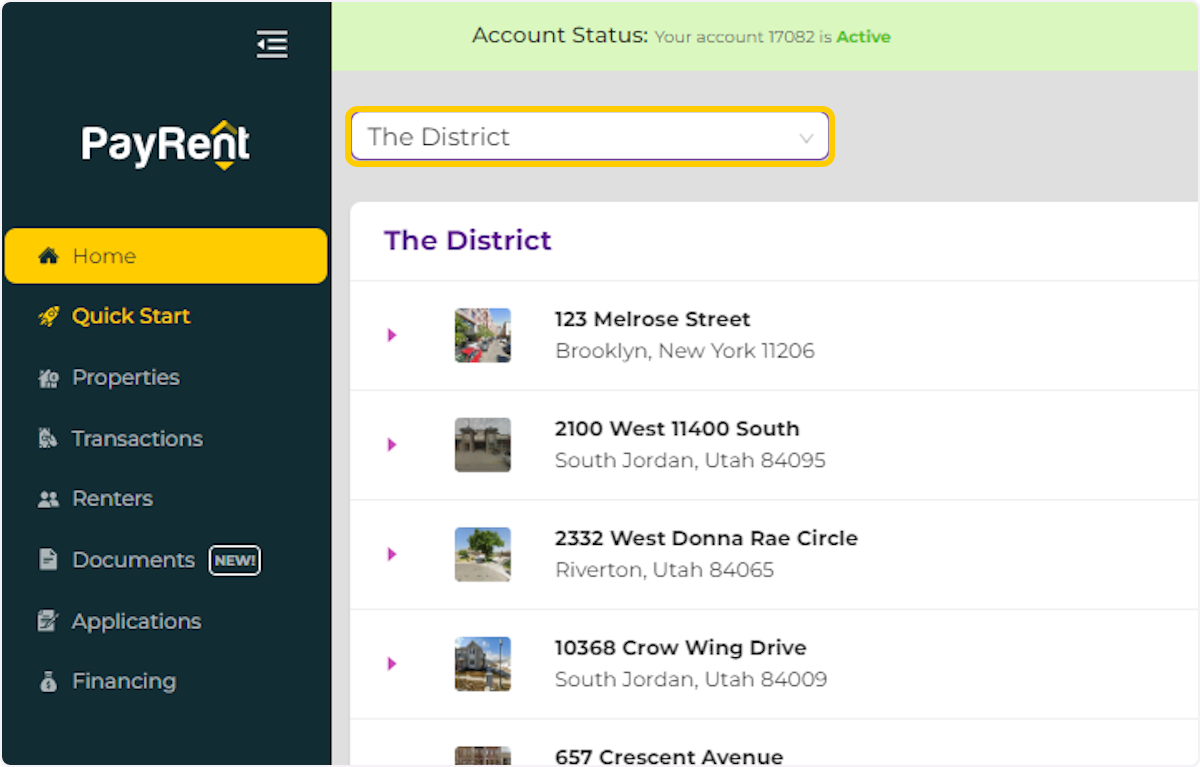
Task: Click the 2332 West Donna Rae Circle thumbnail
Action: click(483, 554)
